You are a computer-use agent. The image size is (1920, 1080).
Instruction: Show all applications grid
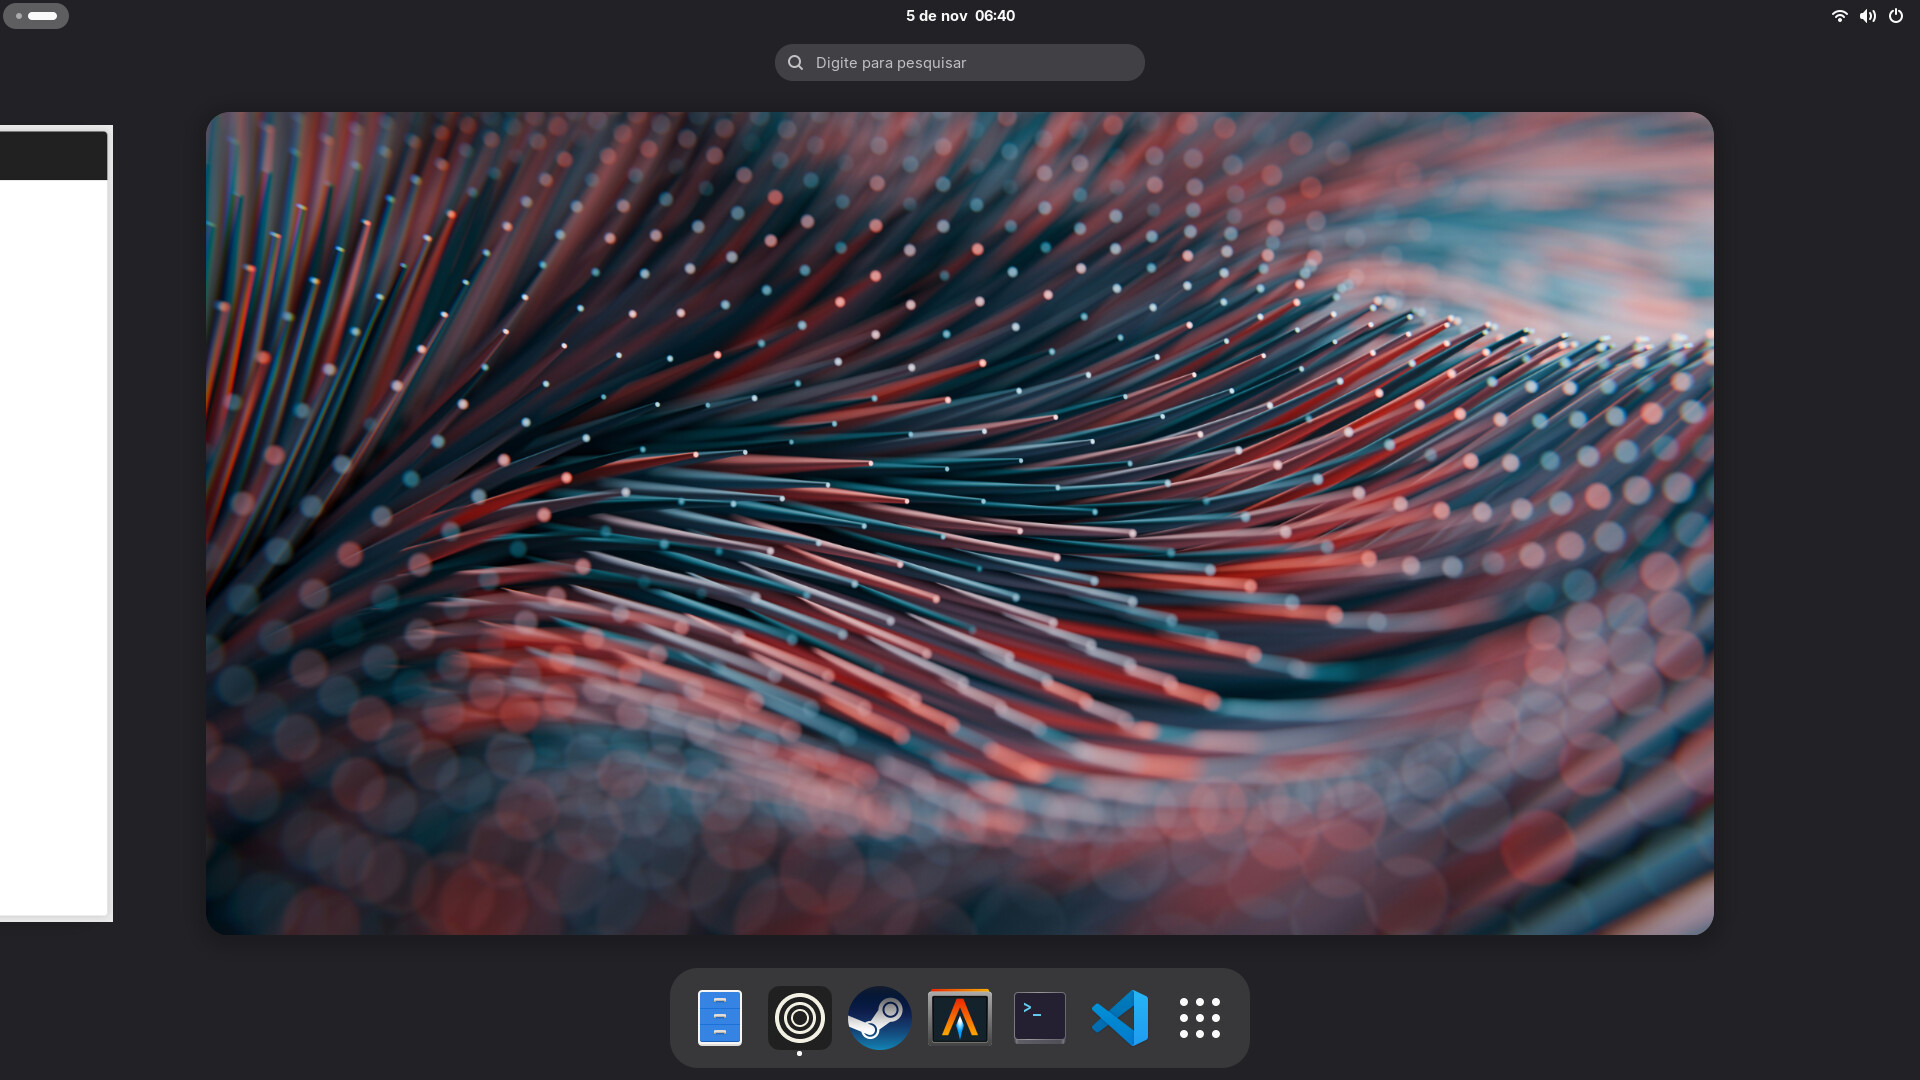[x=1199, y=1018]
